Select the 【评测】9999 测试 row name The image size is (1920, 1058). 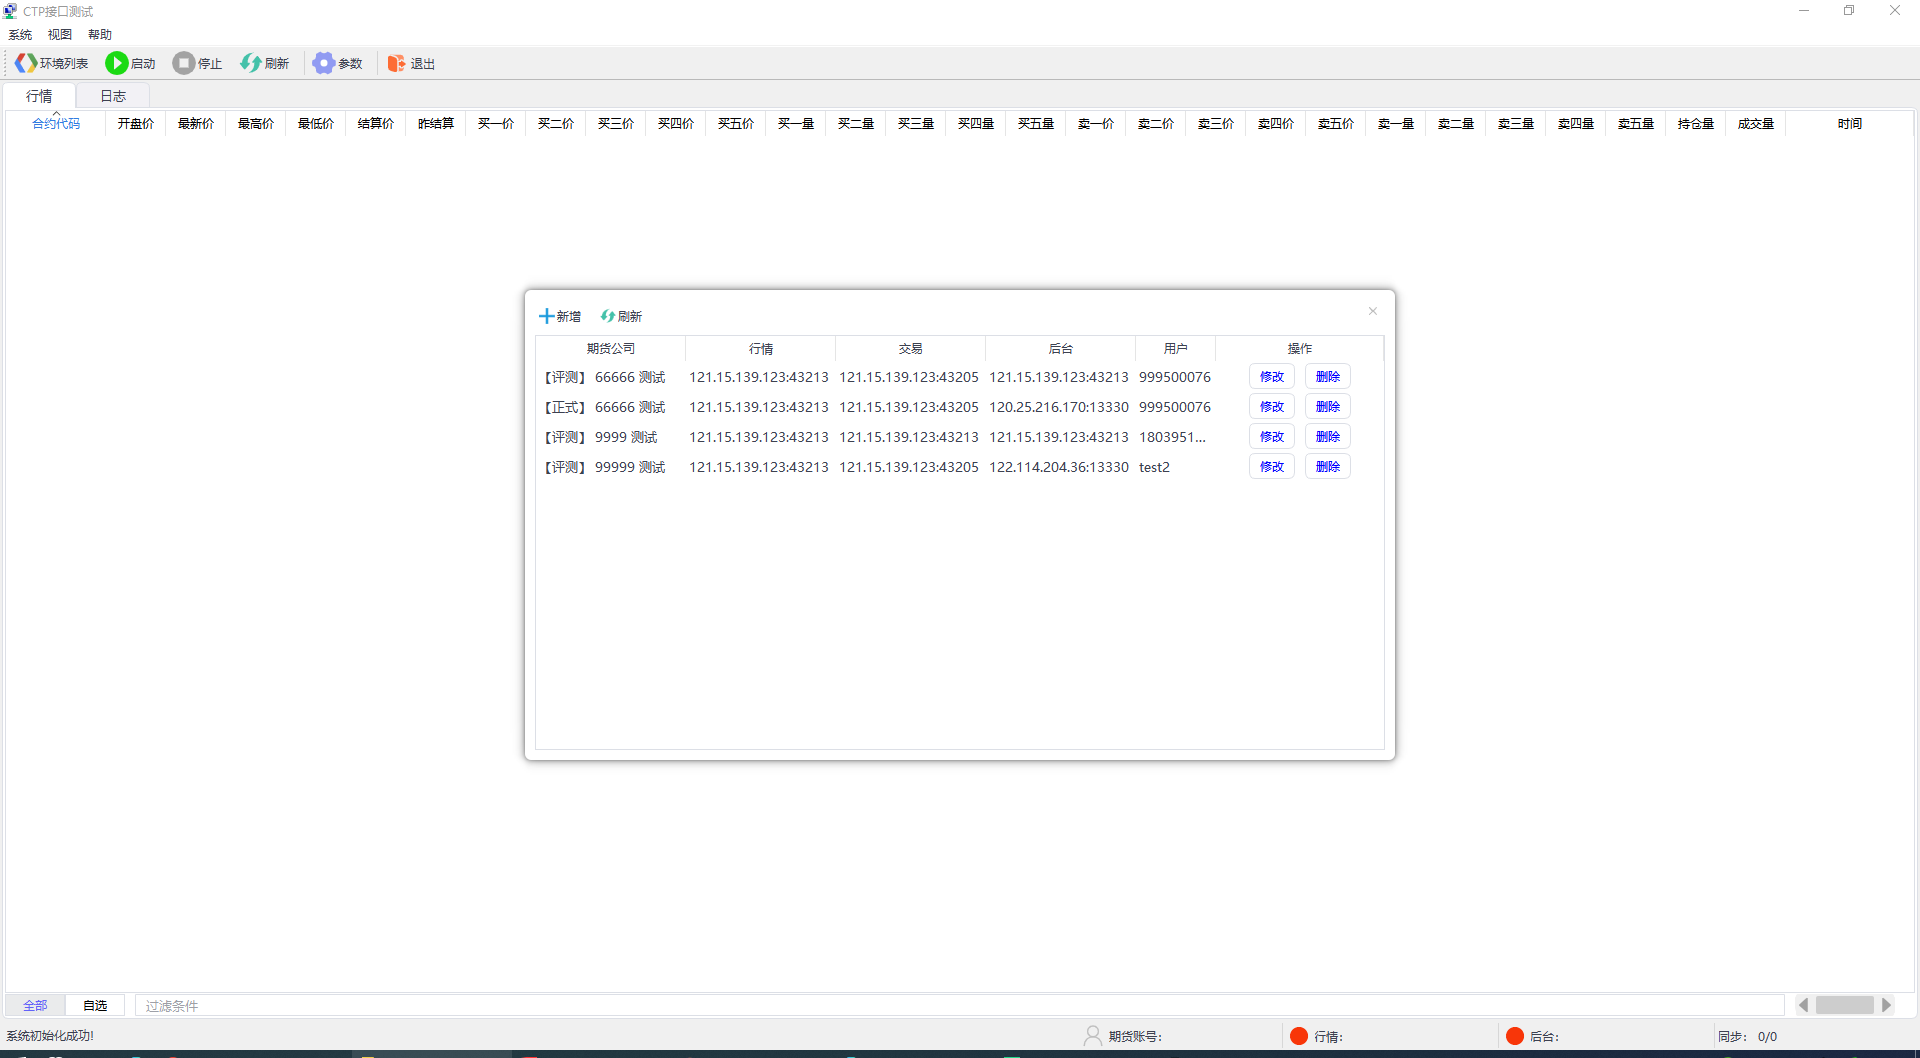coord(601,437)
